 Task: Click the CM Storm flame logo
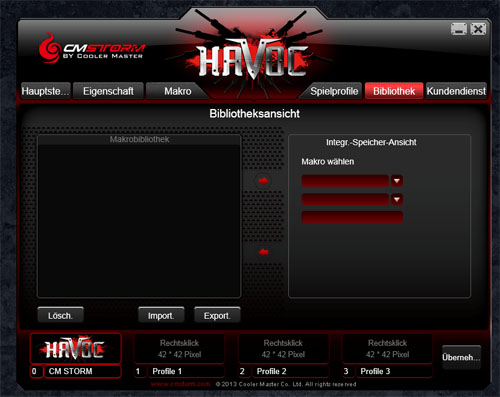click(x=49, y=48)
